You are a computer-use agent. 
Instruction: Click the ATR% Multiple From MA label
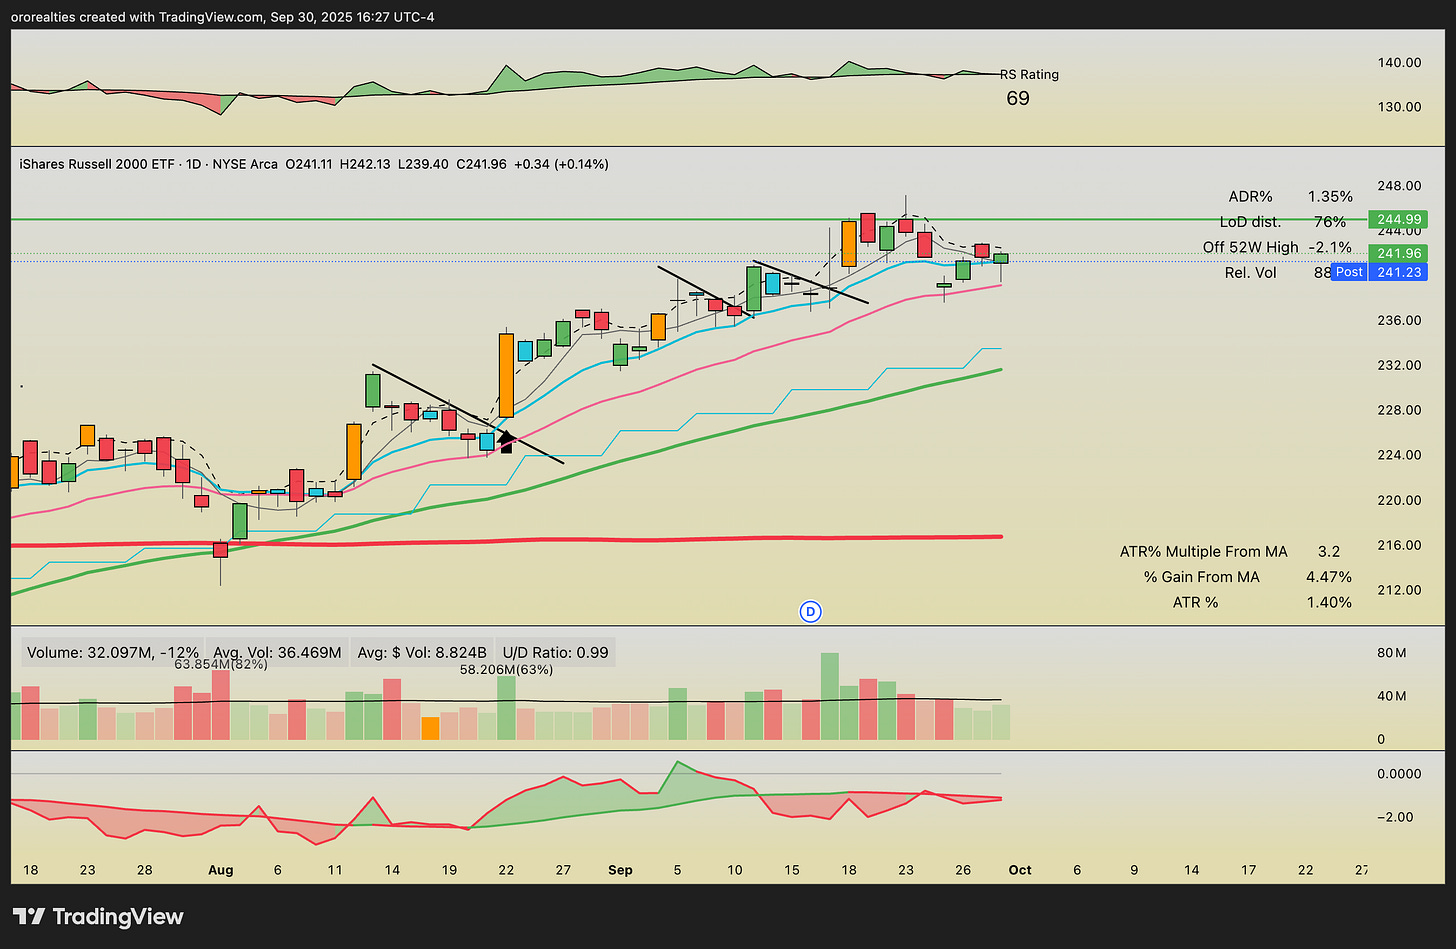[1203, 551]
